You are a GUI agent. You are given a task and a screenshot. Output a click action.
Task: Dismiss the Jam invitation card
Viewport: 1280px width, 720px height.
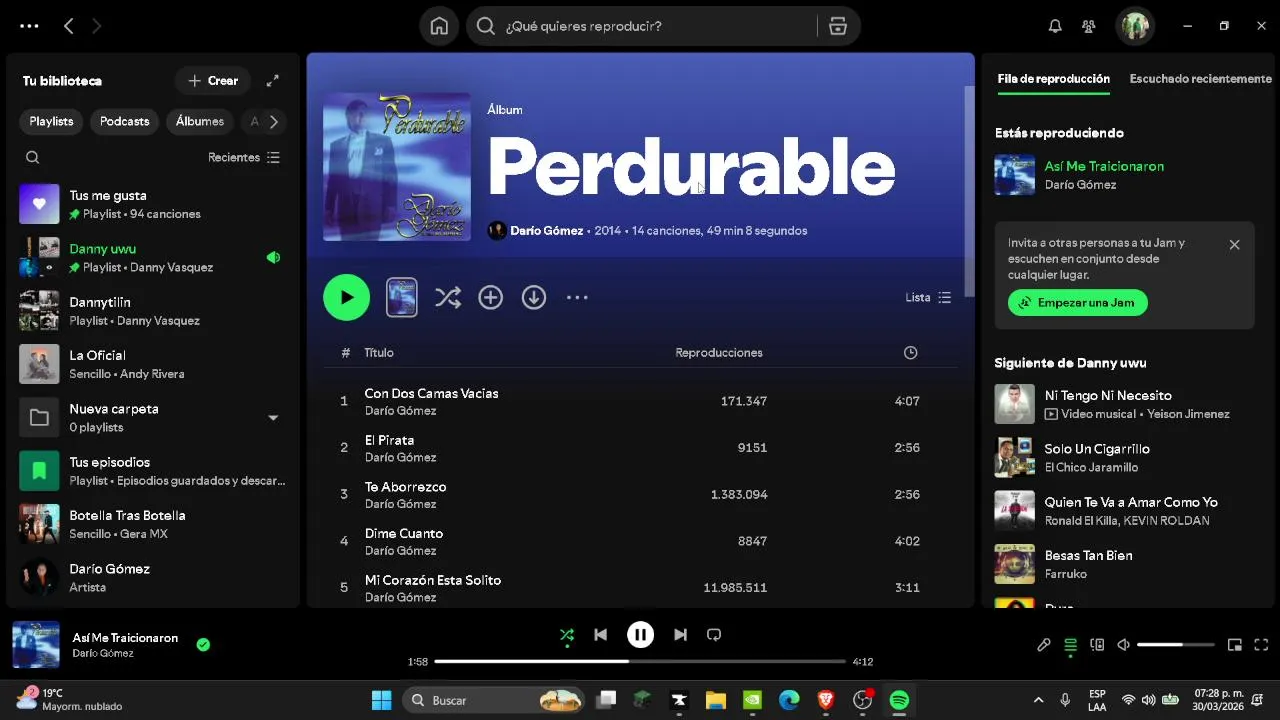[1234, 245]
